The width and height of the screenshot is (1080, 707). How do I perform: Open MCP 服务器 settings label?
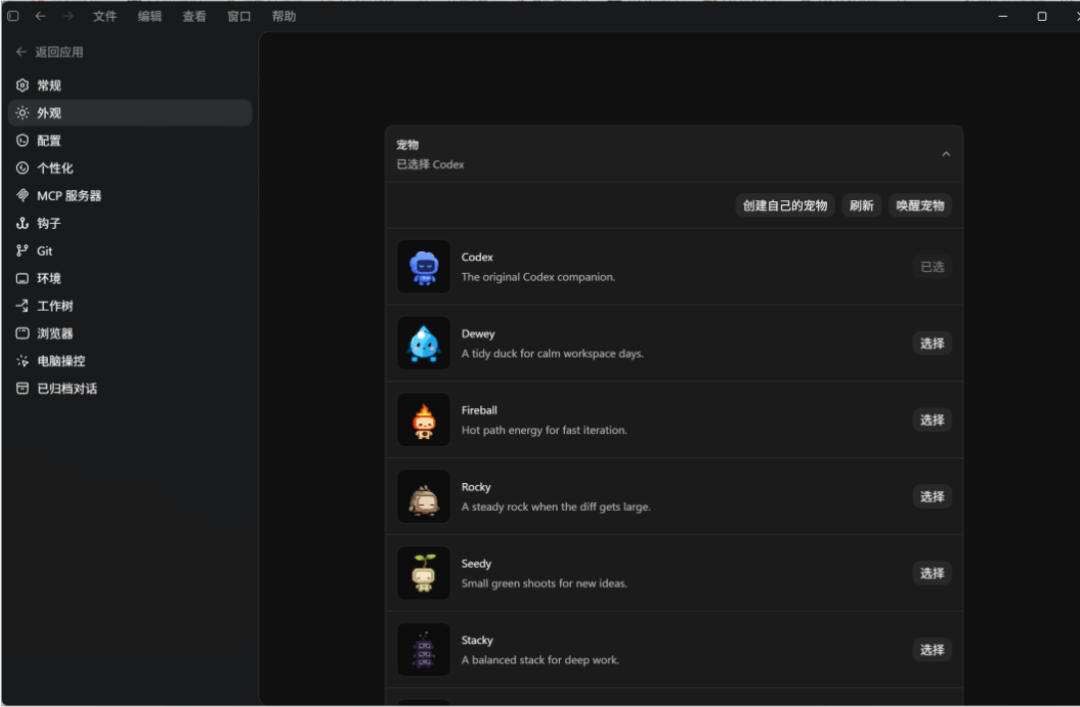[69, 196]
